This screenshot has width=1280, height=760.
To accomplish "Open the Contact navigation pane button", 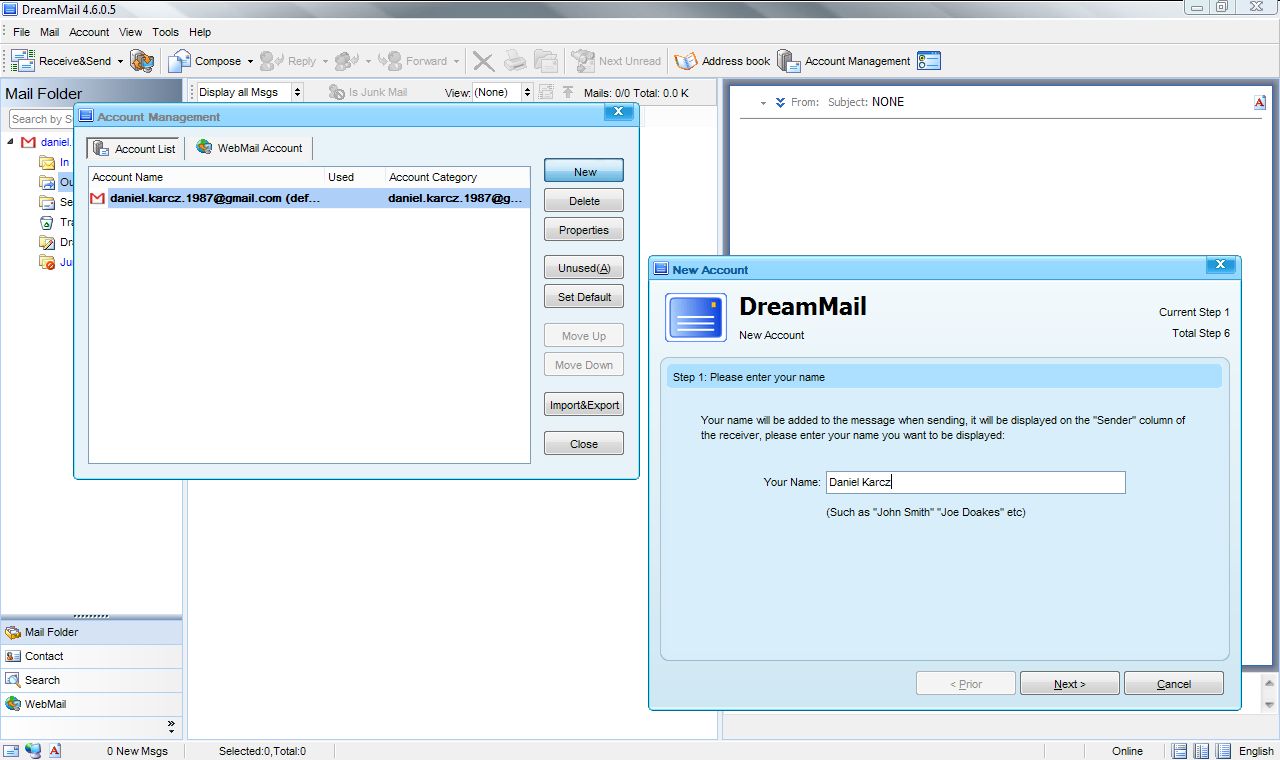I will click(x=91, y=656).
